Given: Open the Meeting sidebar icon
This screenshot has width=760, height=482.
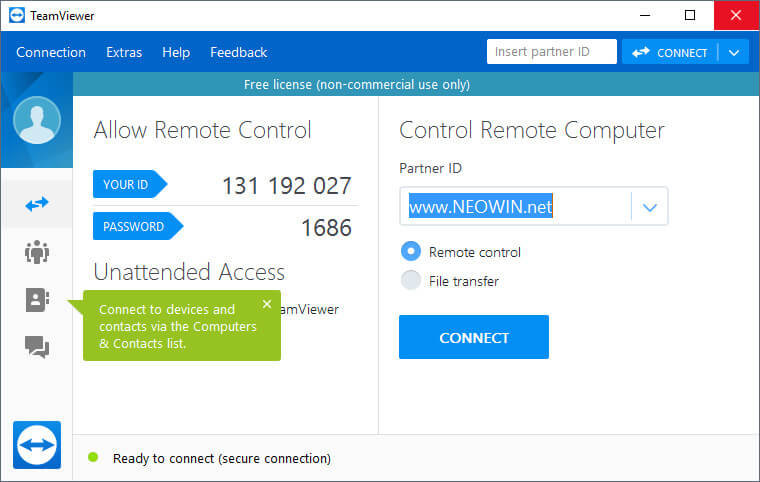Looking at the screenshot, I should tap(37, 252).
